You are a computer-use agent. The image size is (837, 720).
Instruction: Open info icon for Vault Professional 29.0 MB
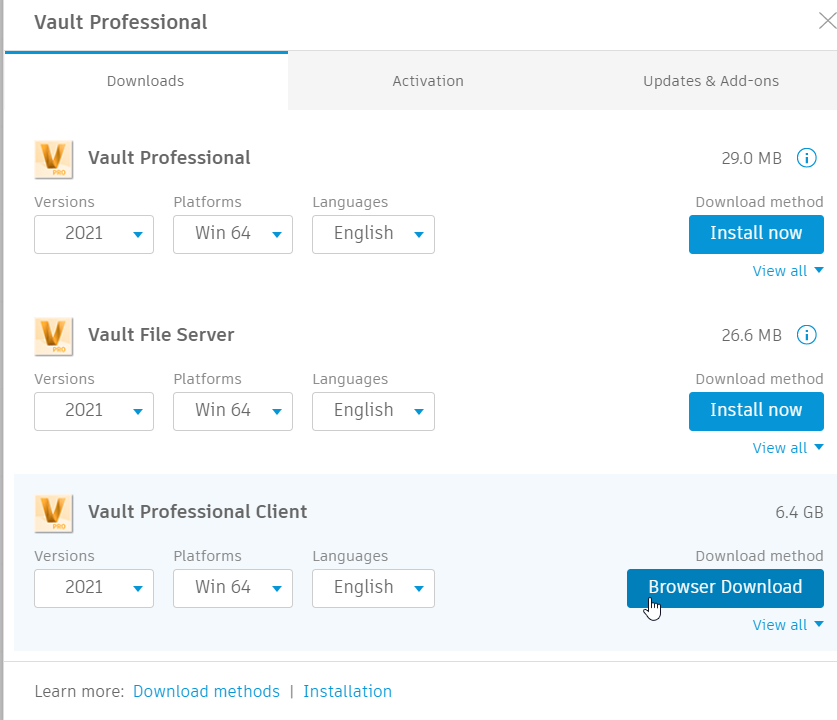click(807, 158)
